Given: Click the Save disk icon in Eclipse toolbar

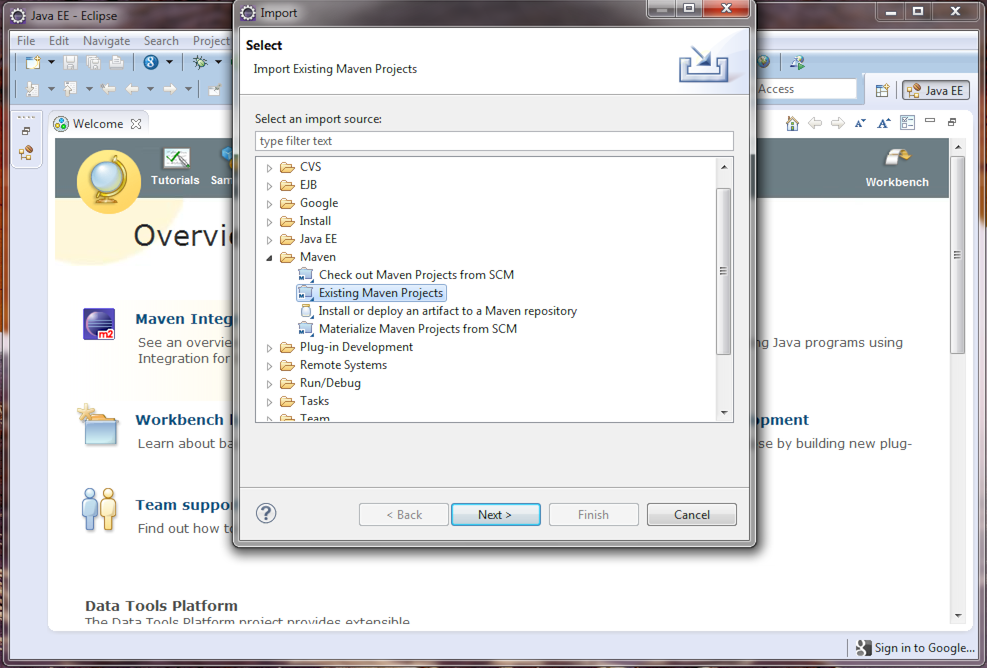Looking at the screenshot, I should coord(70,62).
